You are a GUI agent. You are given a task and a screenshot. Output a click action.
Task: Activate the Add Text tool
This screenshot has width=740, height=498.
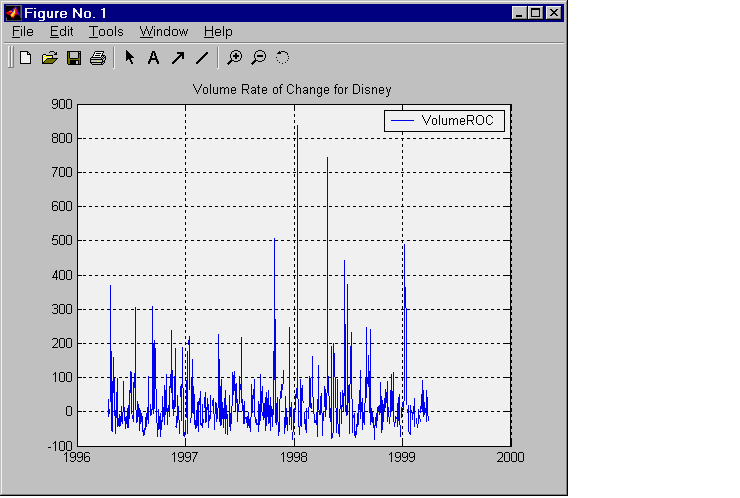pyautogui.click(x=153, y=58)
